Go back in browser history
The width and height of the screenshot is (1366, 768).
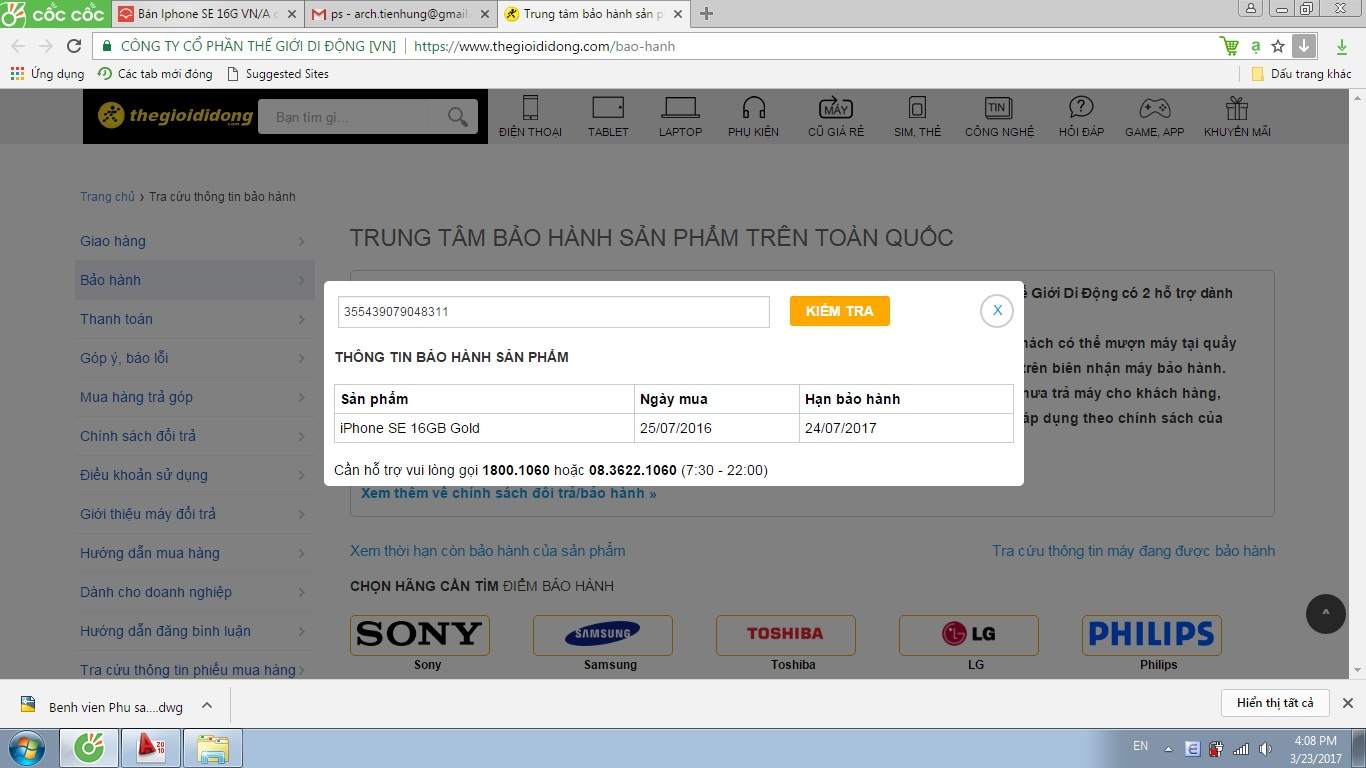tap(18, 46)
